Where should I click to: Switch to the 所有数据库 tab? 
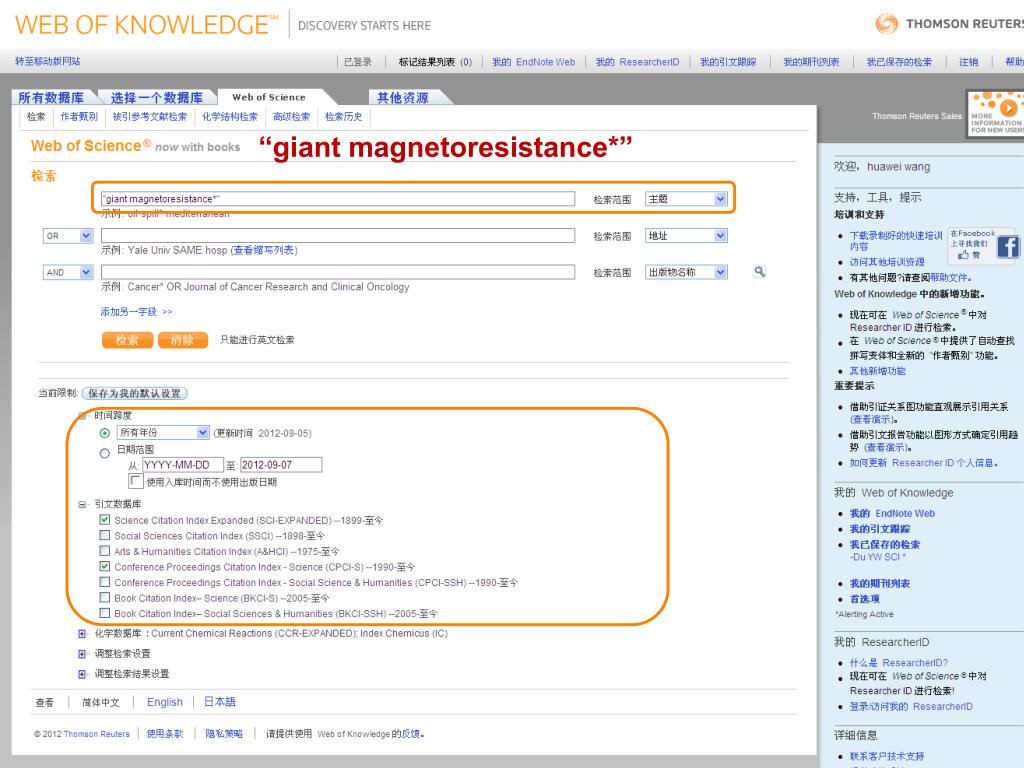pyautogui.click(x=51, y=97)
